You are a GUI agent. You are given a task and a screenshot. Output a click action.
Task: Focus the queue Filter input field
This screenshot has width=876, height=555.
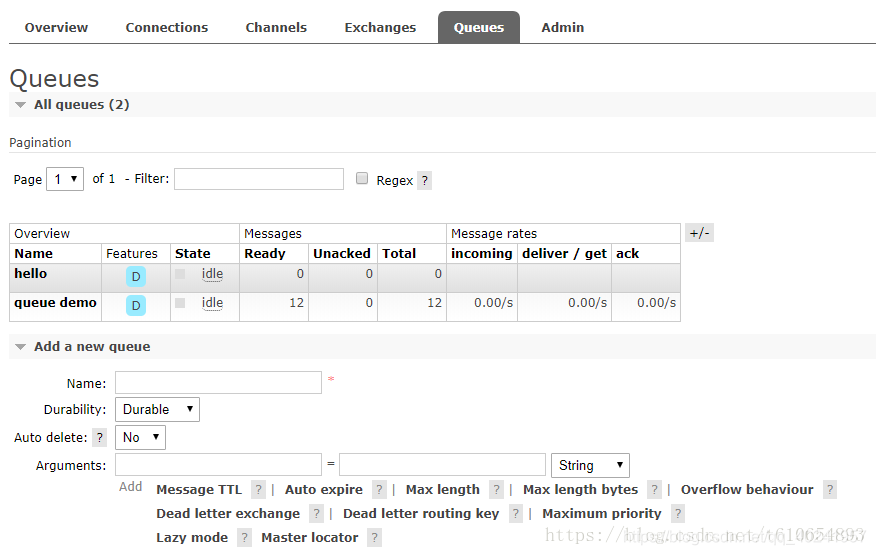point(259,179)
